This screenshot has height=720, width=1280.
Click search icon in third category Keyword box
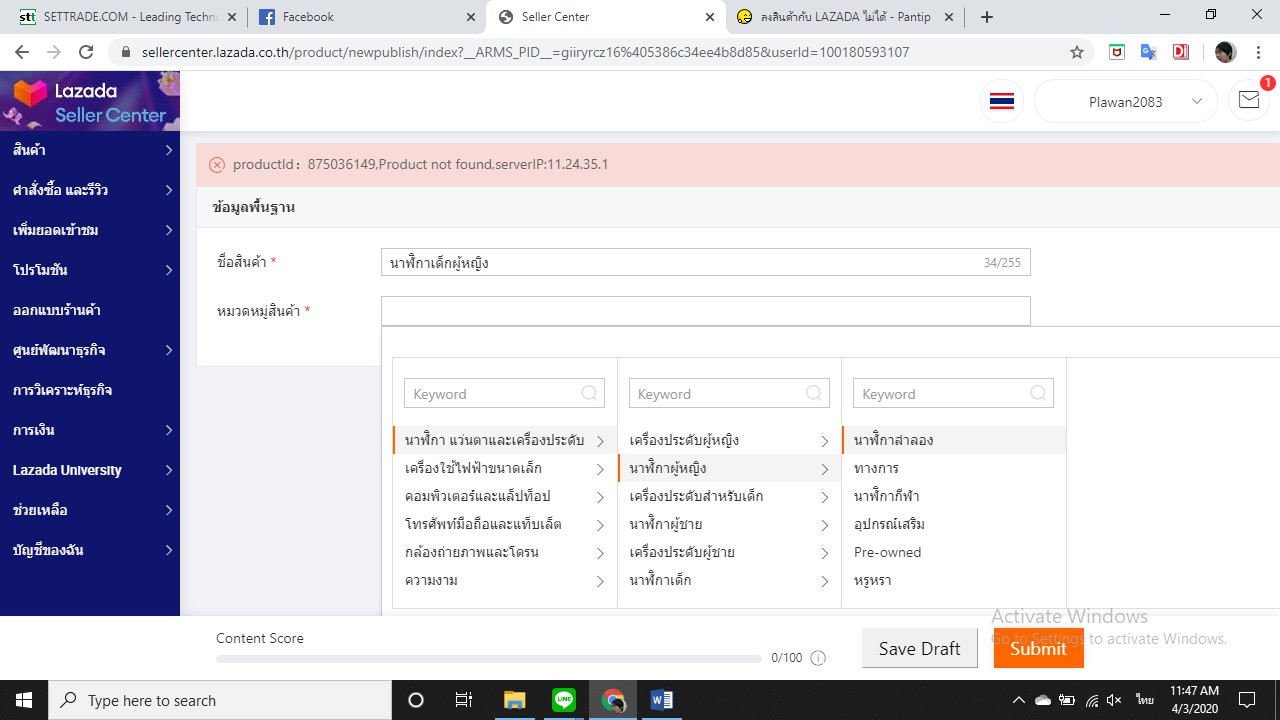[1038, 393]
